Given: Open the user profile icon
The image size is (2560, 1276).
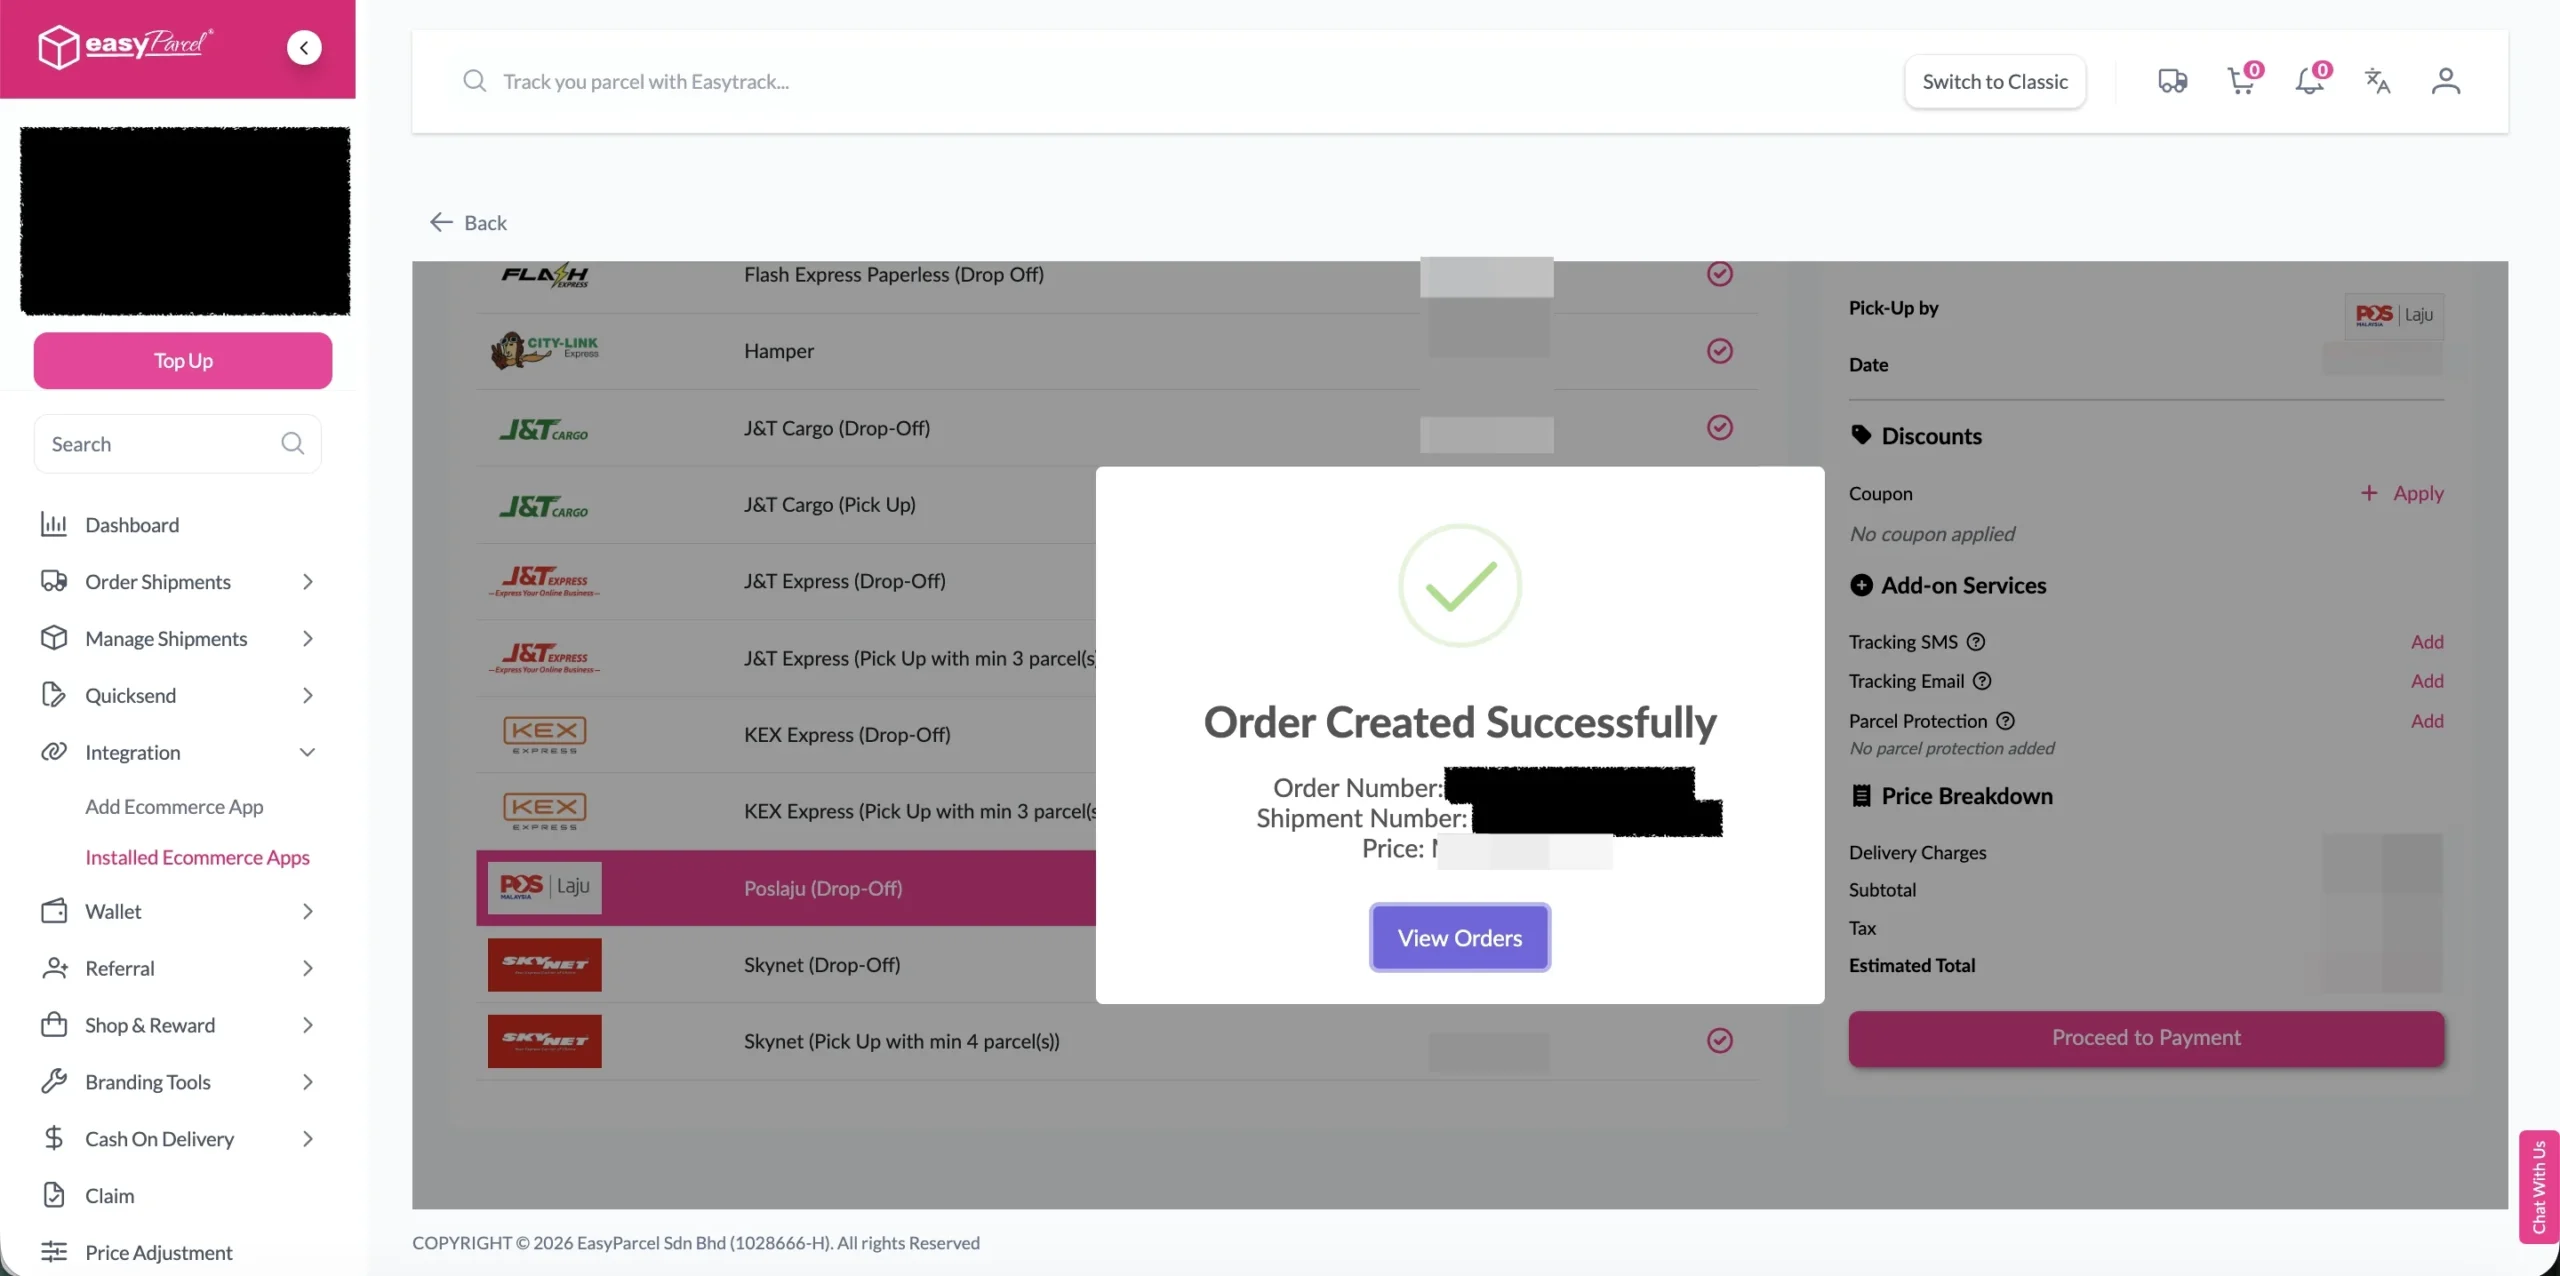Looking at the screenshot, I should coord(2445,81).
